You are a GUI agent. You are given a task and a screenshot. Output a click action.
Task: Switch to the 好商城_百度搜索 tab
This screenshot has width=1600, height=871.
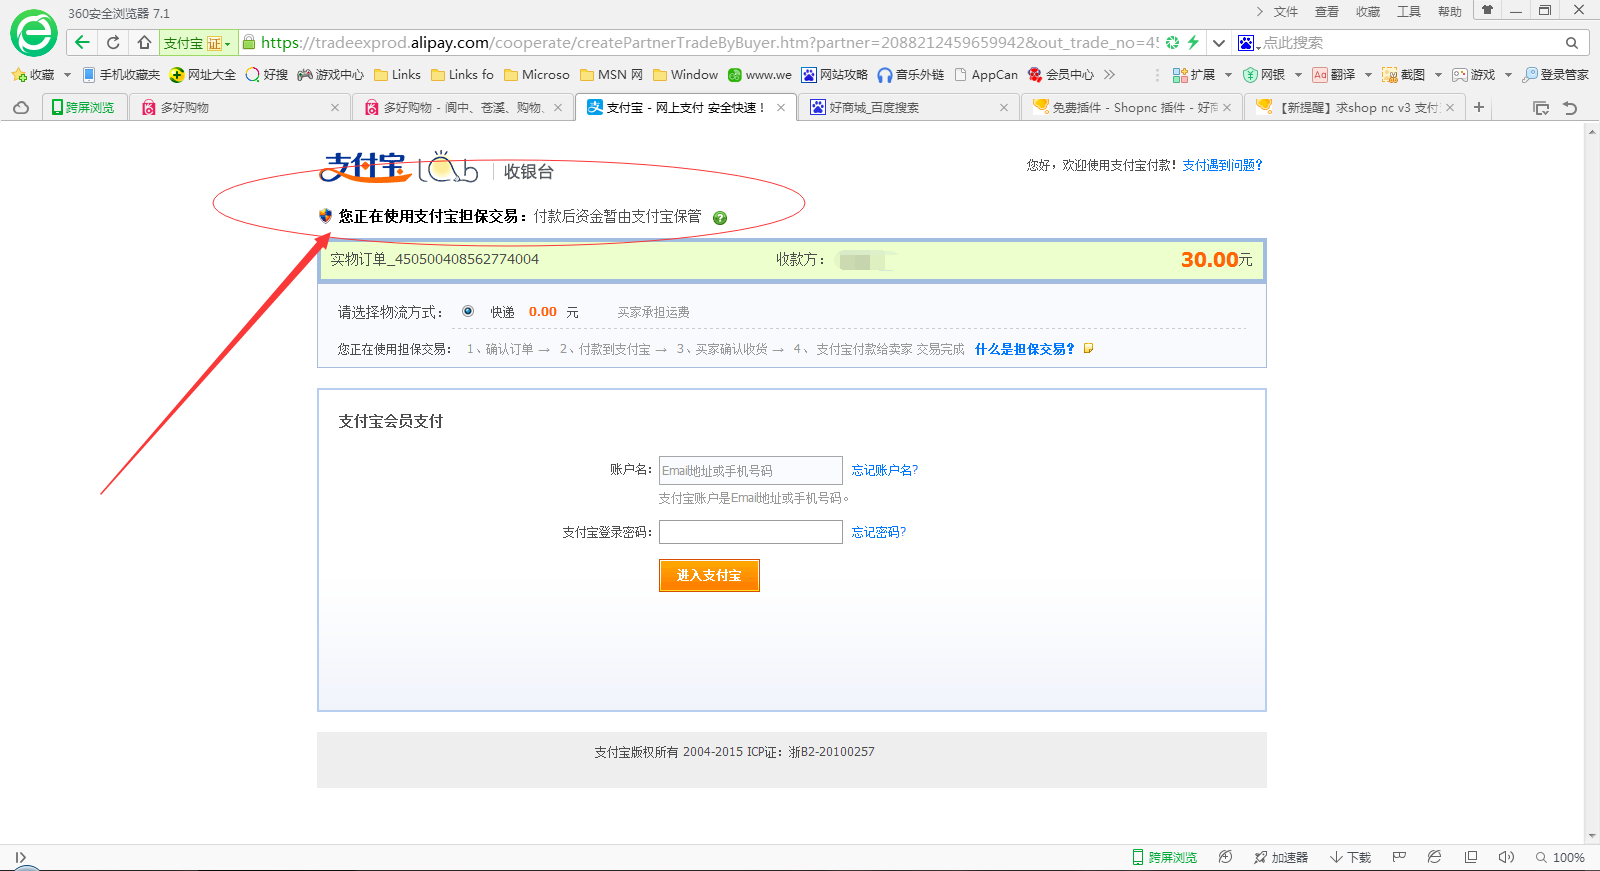908,107
